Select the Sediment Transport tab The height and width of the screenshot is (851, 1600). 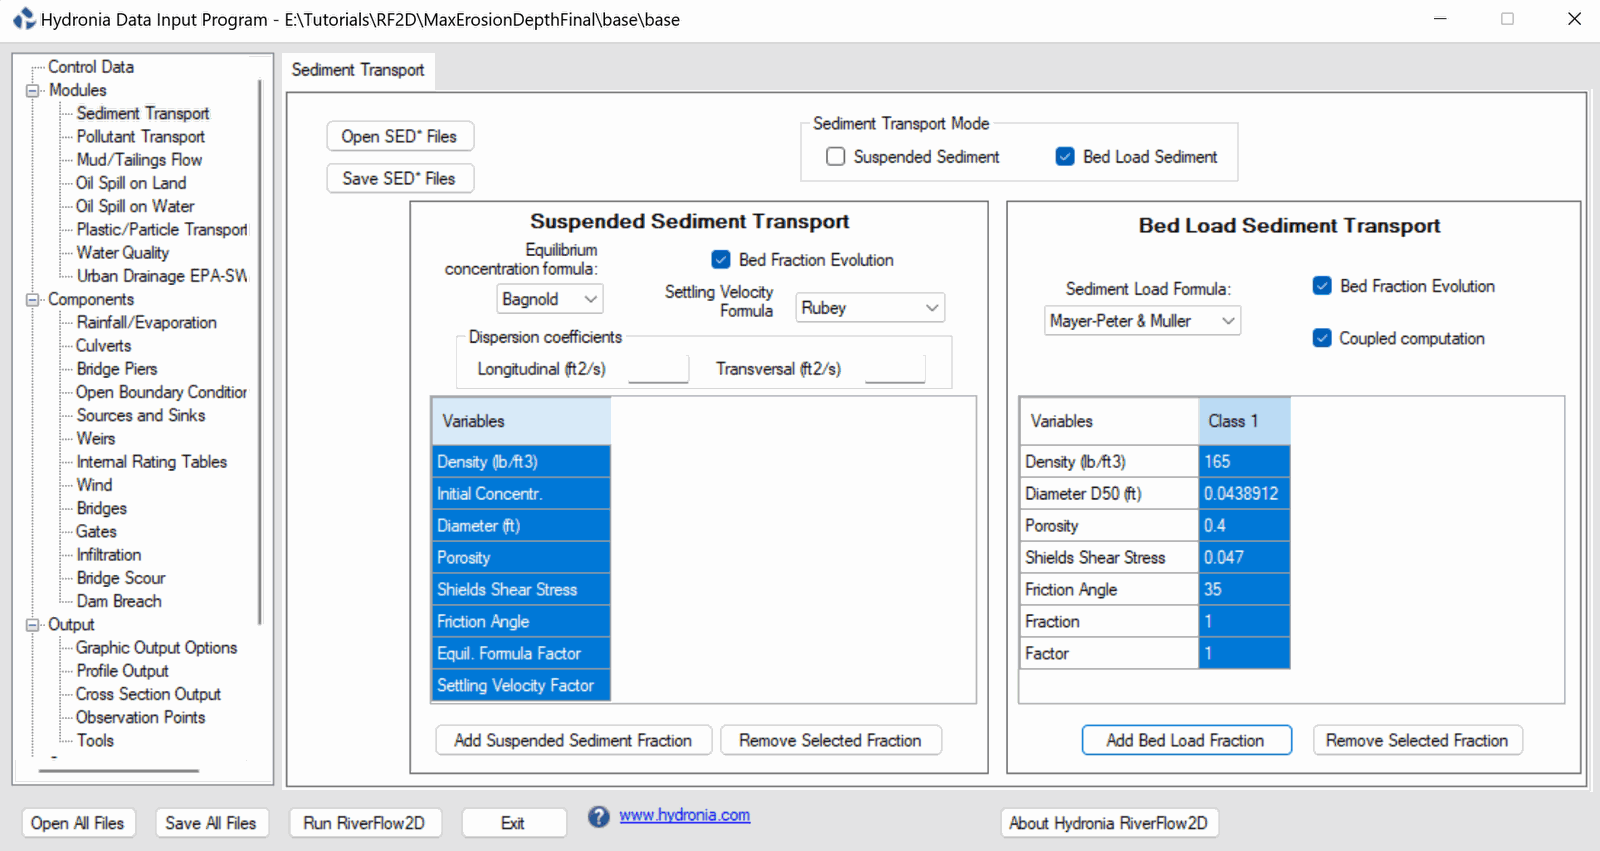[358, 70]
